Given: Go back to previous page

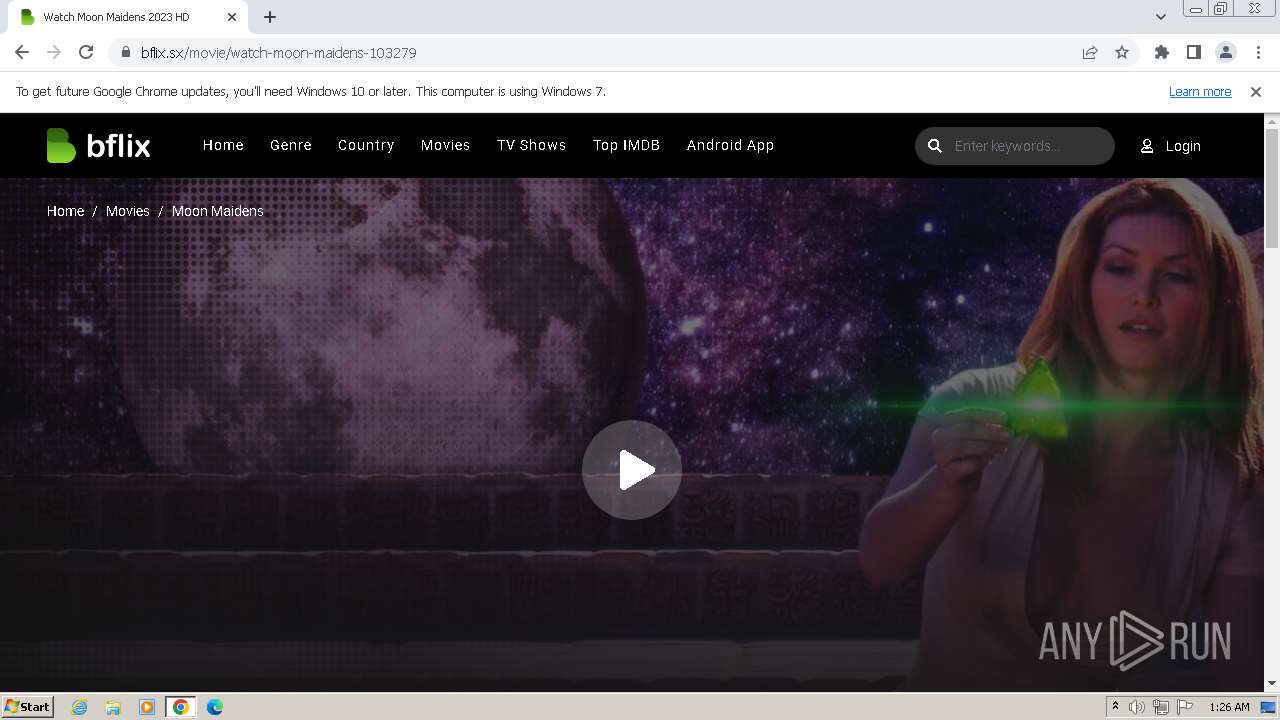Looking at the screenshot, I should 22,52.
